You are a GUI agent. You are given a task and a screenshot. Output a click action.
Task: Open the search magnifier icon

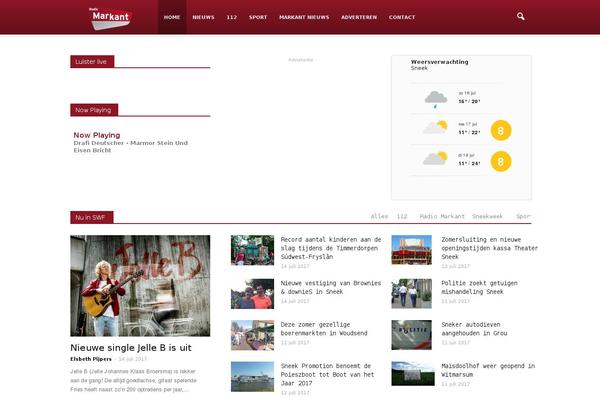click(521, 17)
